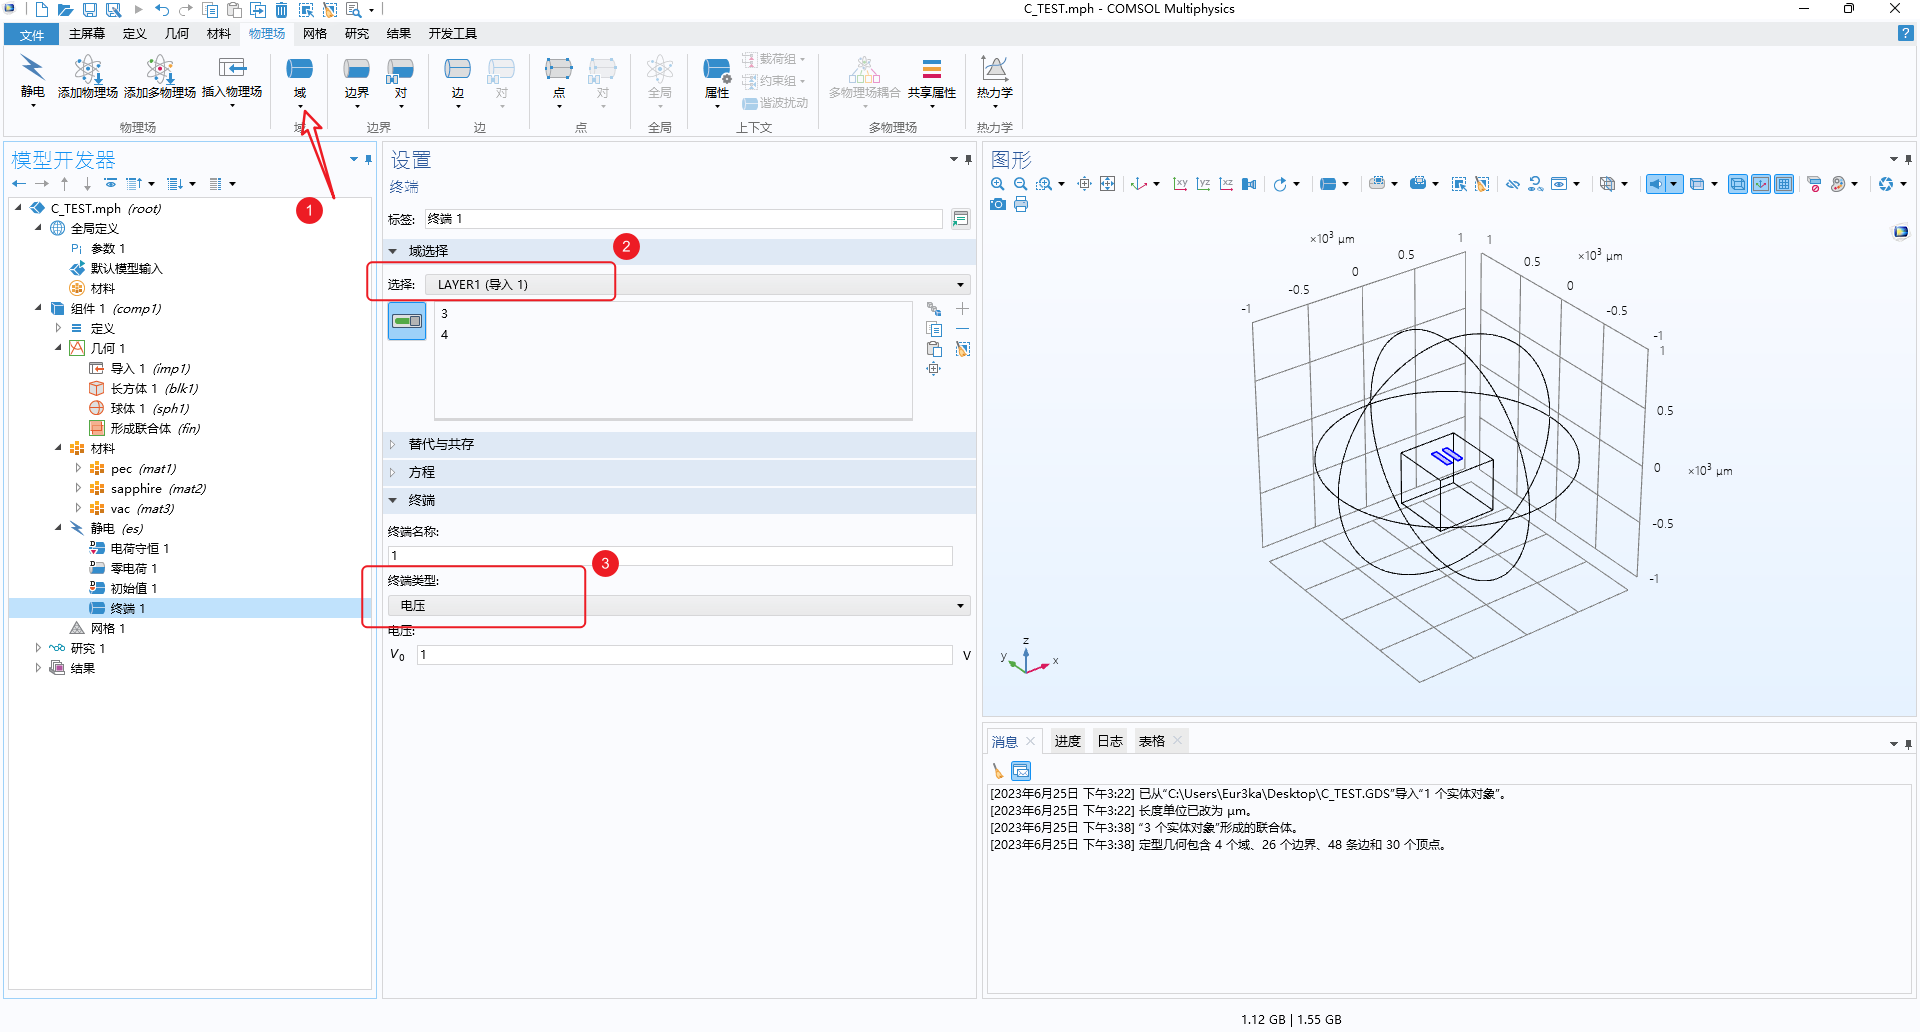Switch to the yz view in graphics
This screenshot has width=1920, height=1032.
pyautogui.click(x=1203, y=184)
